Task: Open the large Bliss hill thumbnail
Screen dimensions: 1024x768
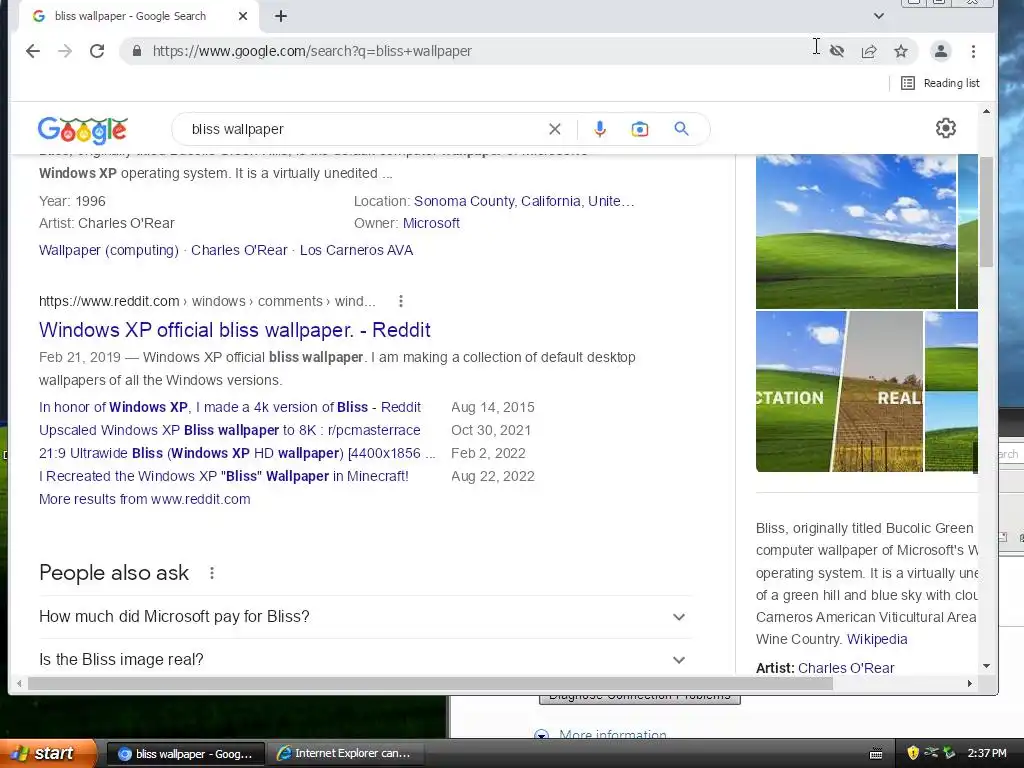Action: click(x=856, y=231)
